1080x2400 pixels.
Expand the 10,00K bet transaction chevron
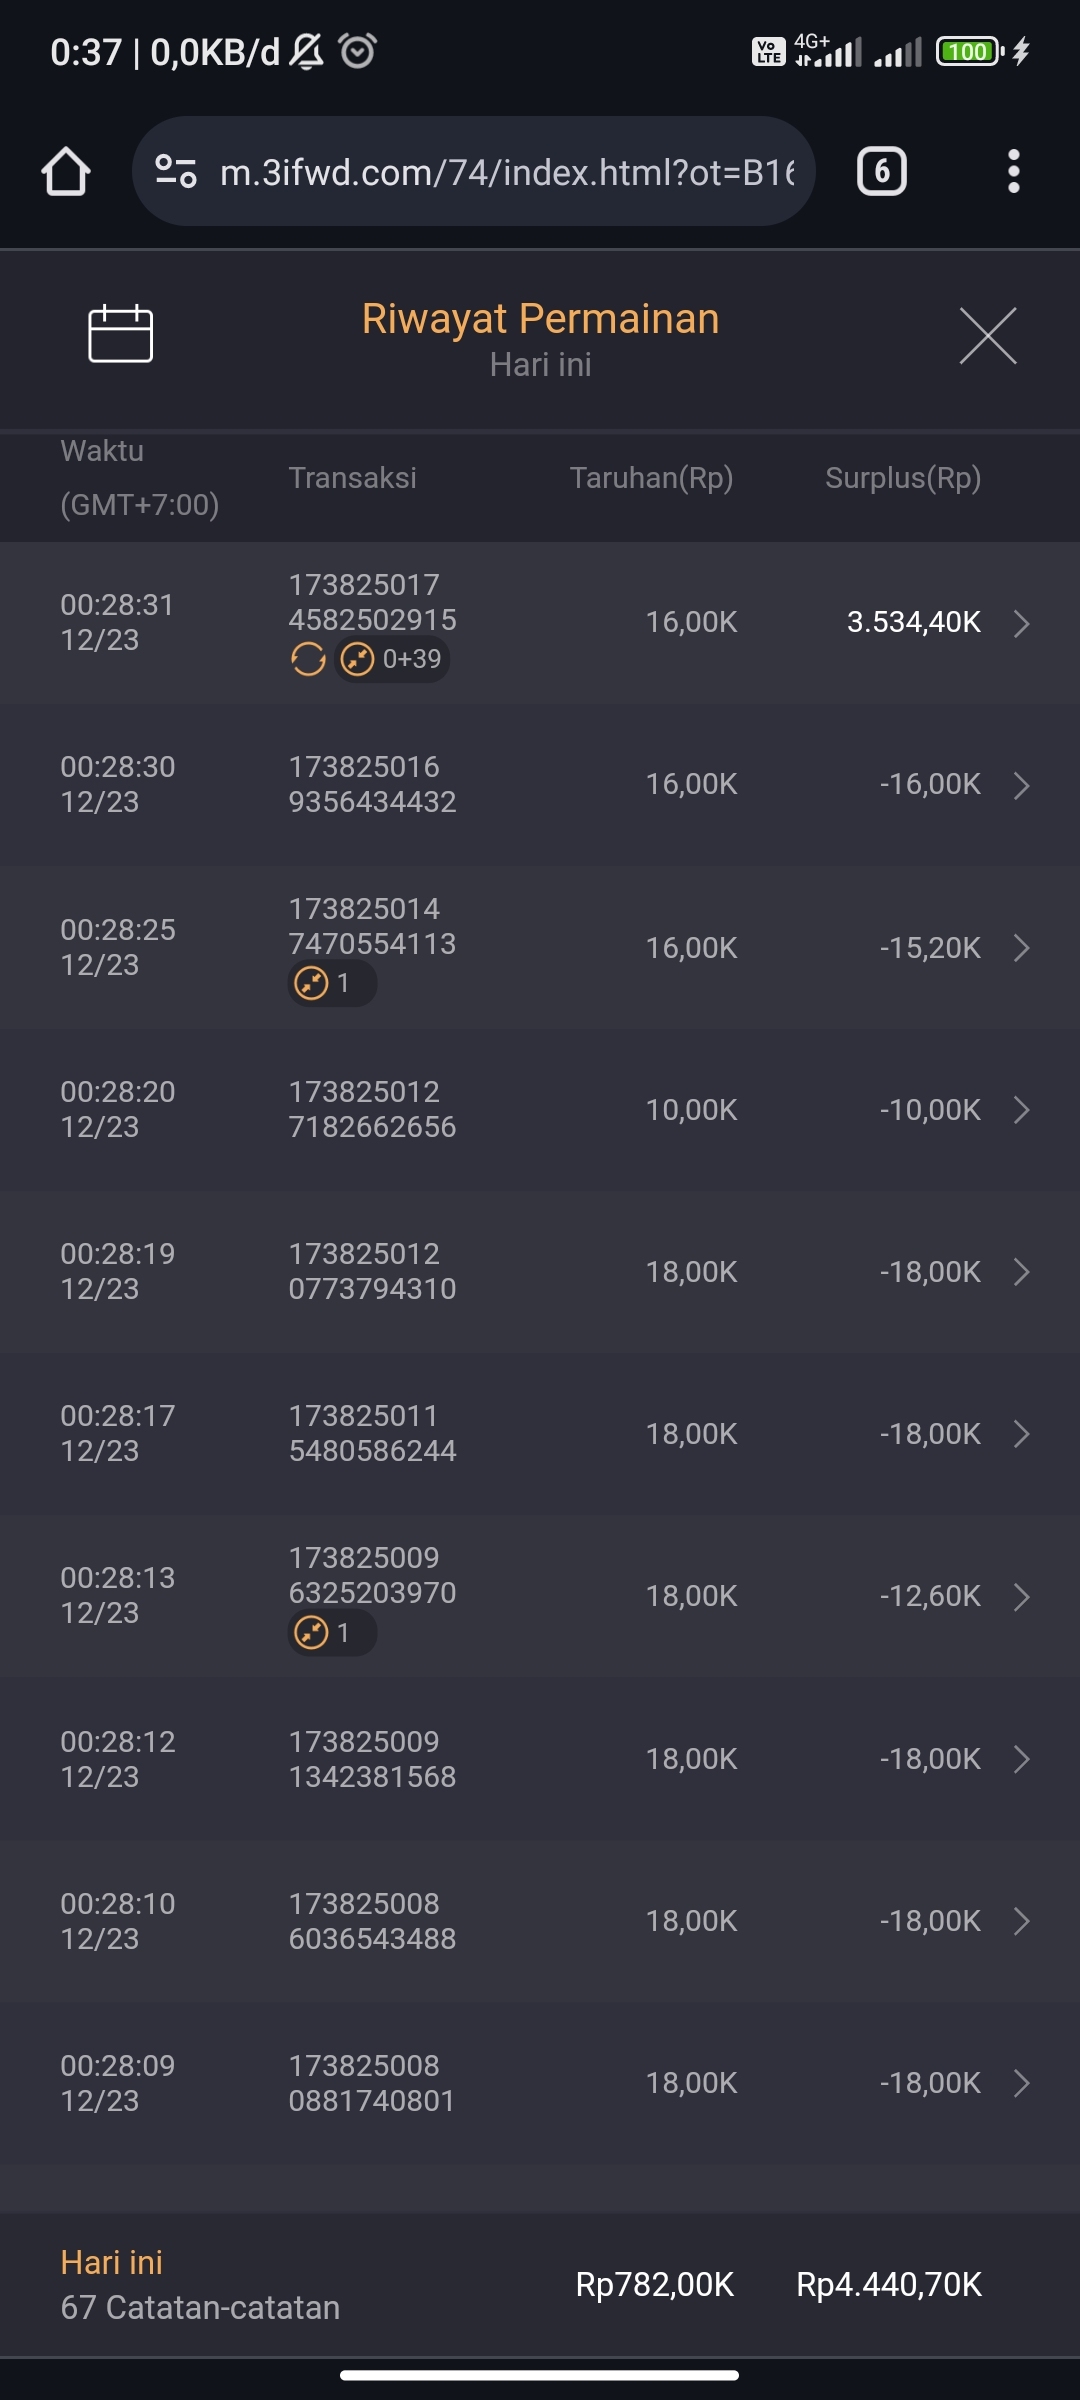pos(1021,1110)
